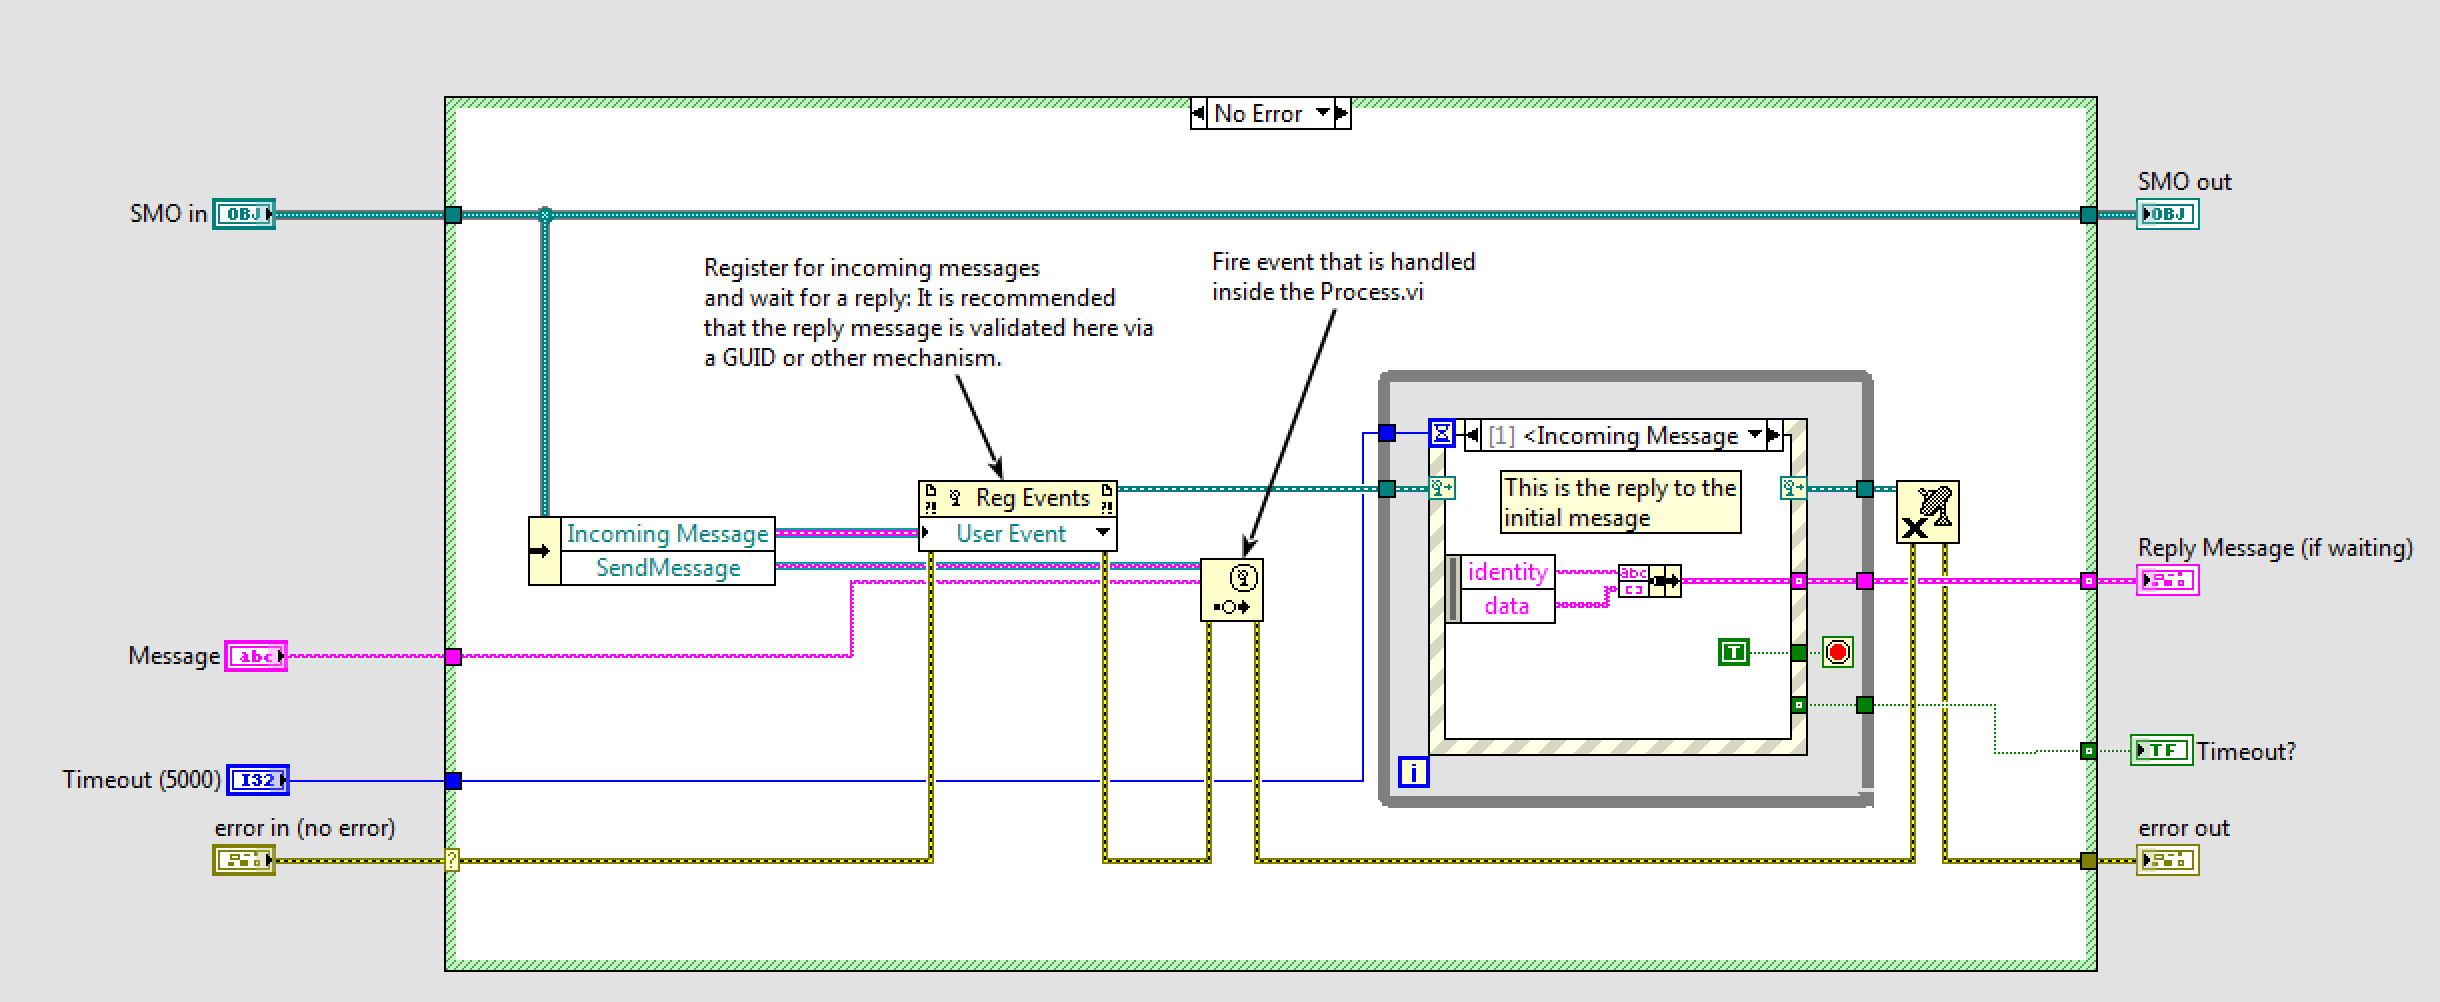Click the error in cluster terminal
Viewport: 2440px width, 1002px height.
pyautogui.click(x=243, y=860)
